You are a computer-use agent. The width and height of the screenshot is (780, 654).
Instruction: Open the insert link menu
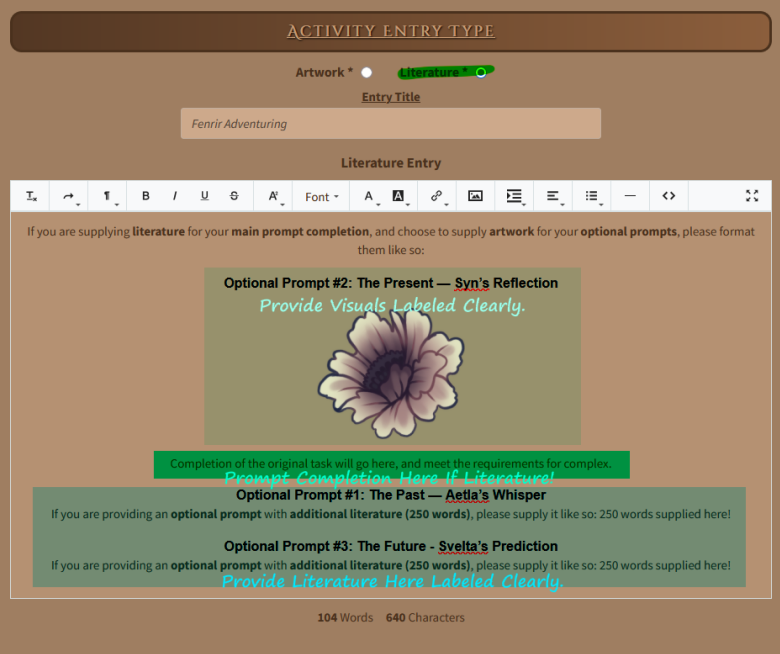437,197
